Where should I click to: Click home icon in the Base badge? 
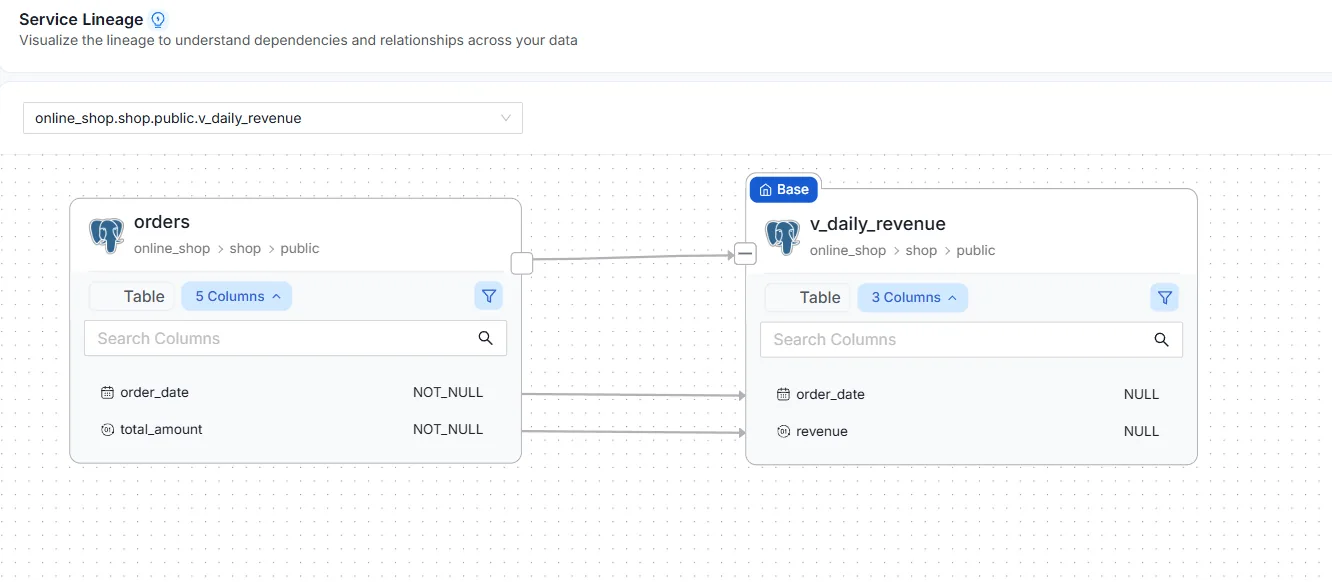tap(766, 190)
